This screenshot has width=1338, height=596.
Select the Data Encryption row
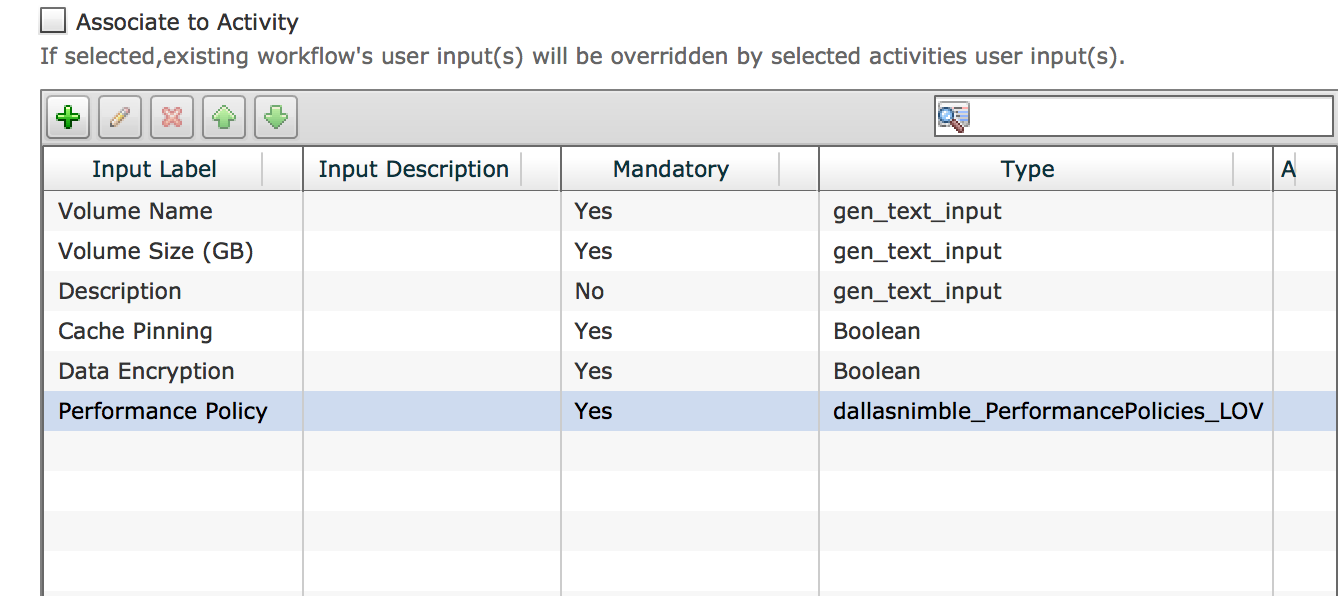(x=690, y=371)
